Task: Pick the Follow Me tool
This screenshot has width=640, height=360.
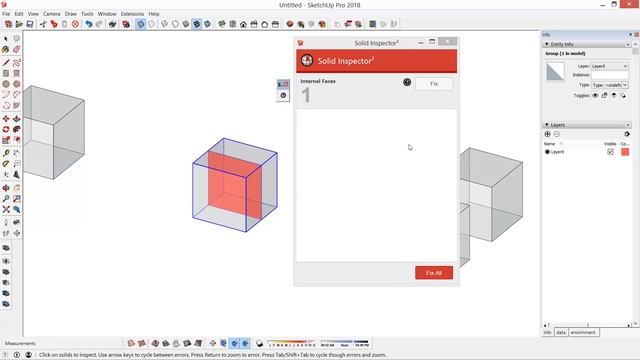Action: [x=16, y=129]
